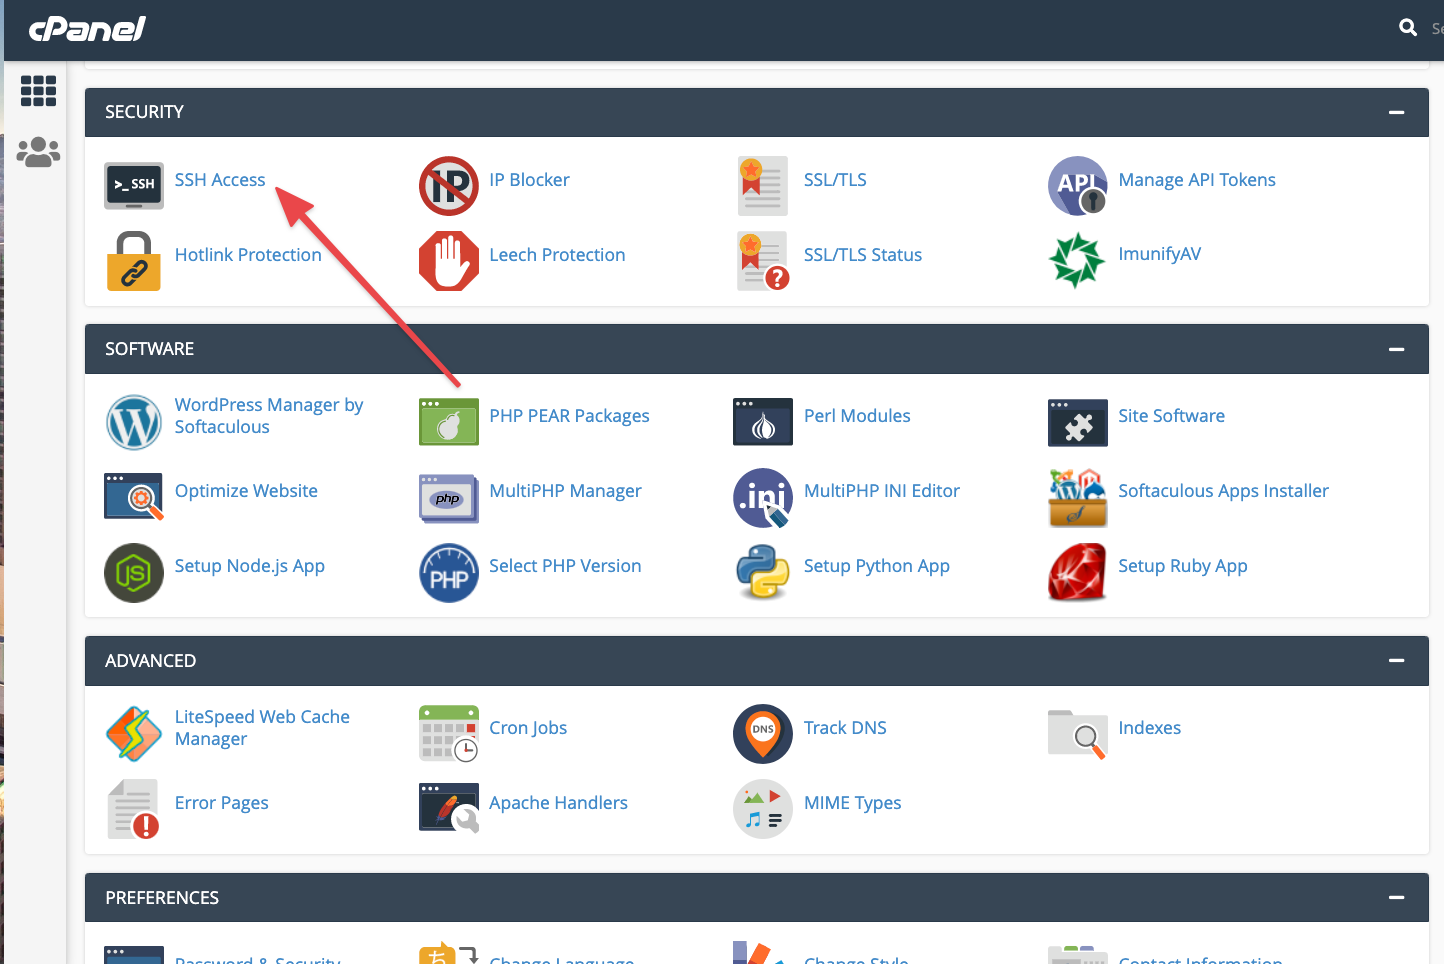Open WordPress Manager by Softaculous link
The height and width of the screenshot is (964, 1444).
tap(269, 416)
